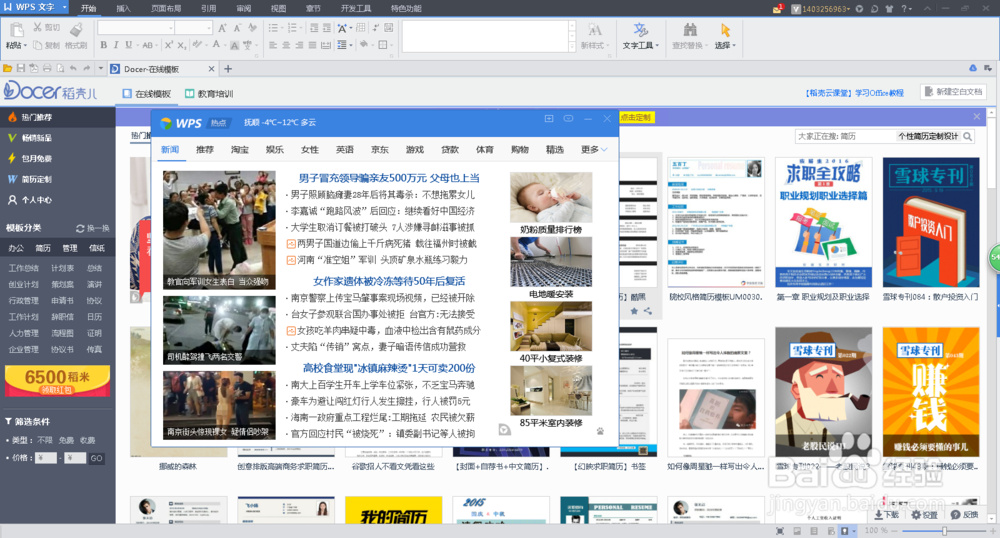Image resolution: width=1000 pixels, height=538 pixels.
Task: Open the quick access toolbar customize arrow
Action: tap(100, 68)
